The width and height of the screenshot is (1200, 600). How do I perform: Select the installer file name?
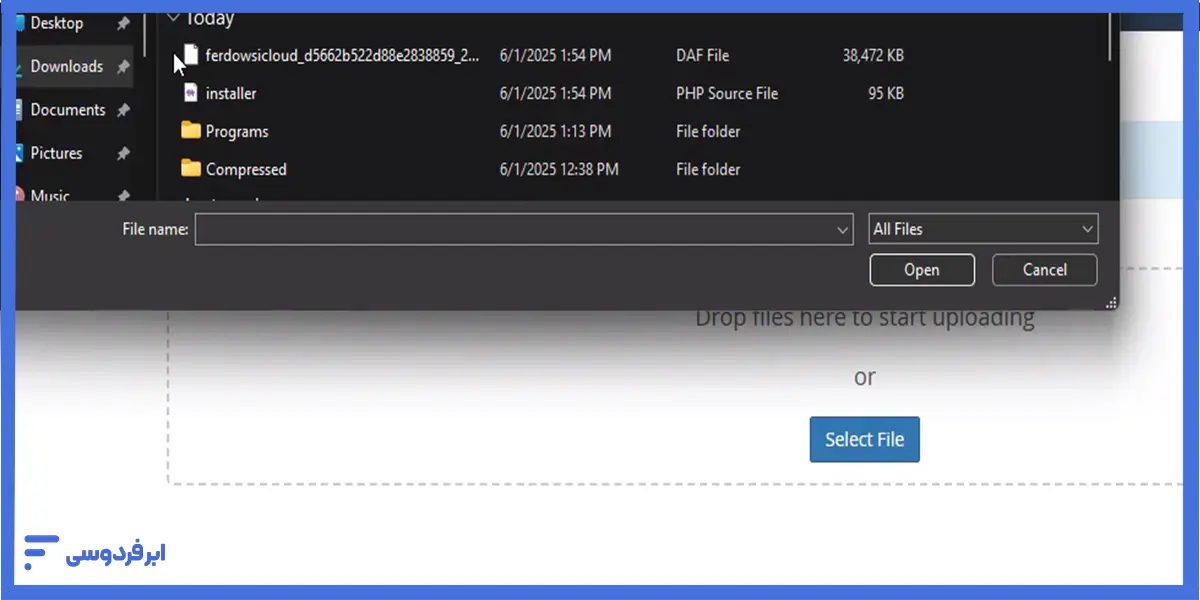[x=231, y=93]
